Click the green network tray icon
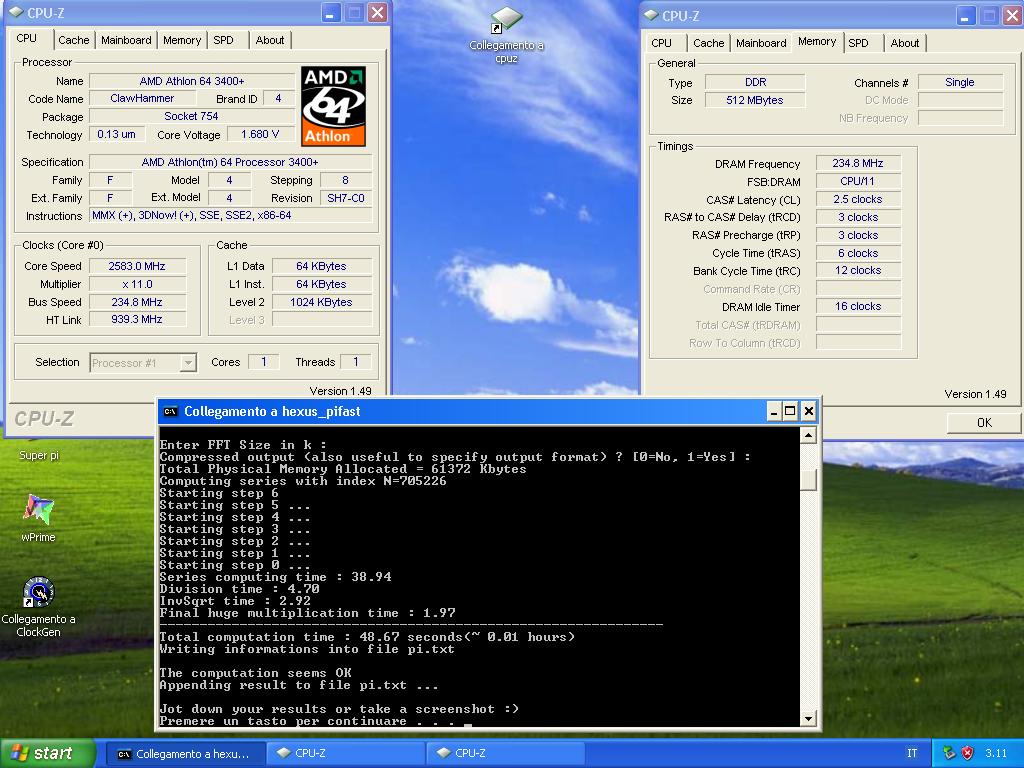 (949, 753)
